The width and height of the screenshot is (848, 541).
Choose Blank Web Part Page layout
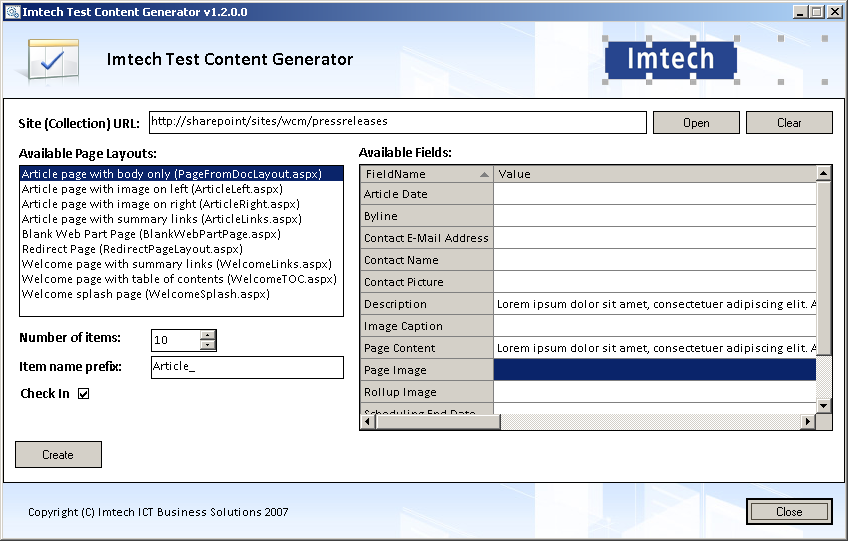[151, 234]
